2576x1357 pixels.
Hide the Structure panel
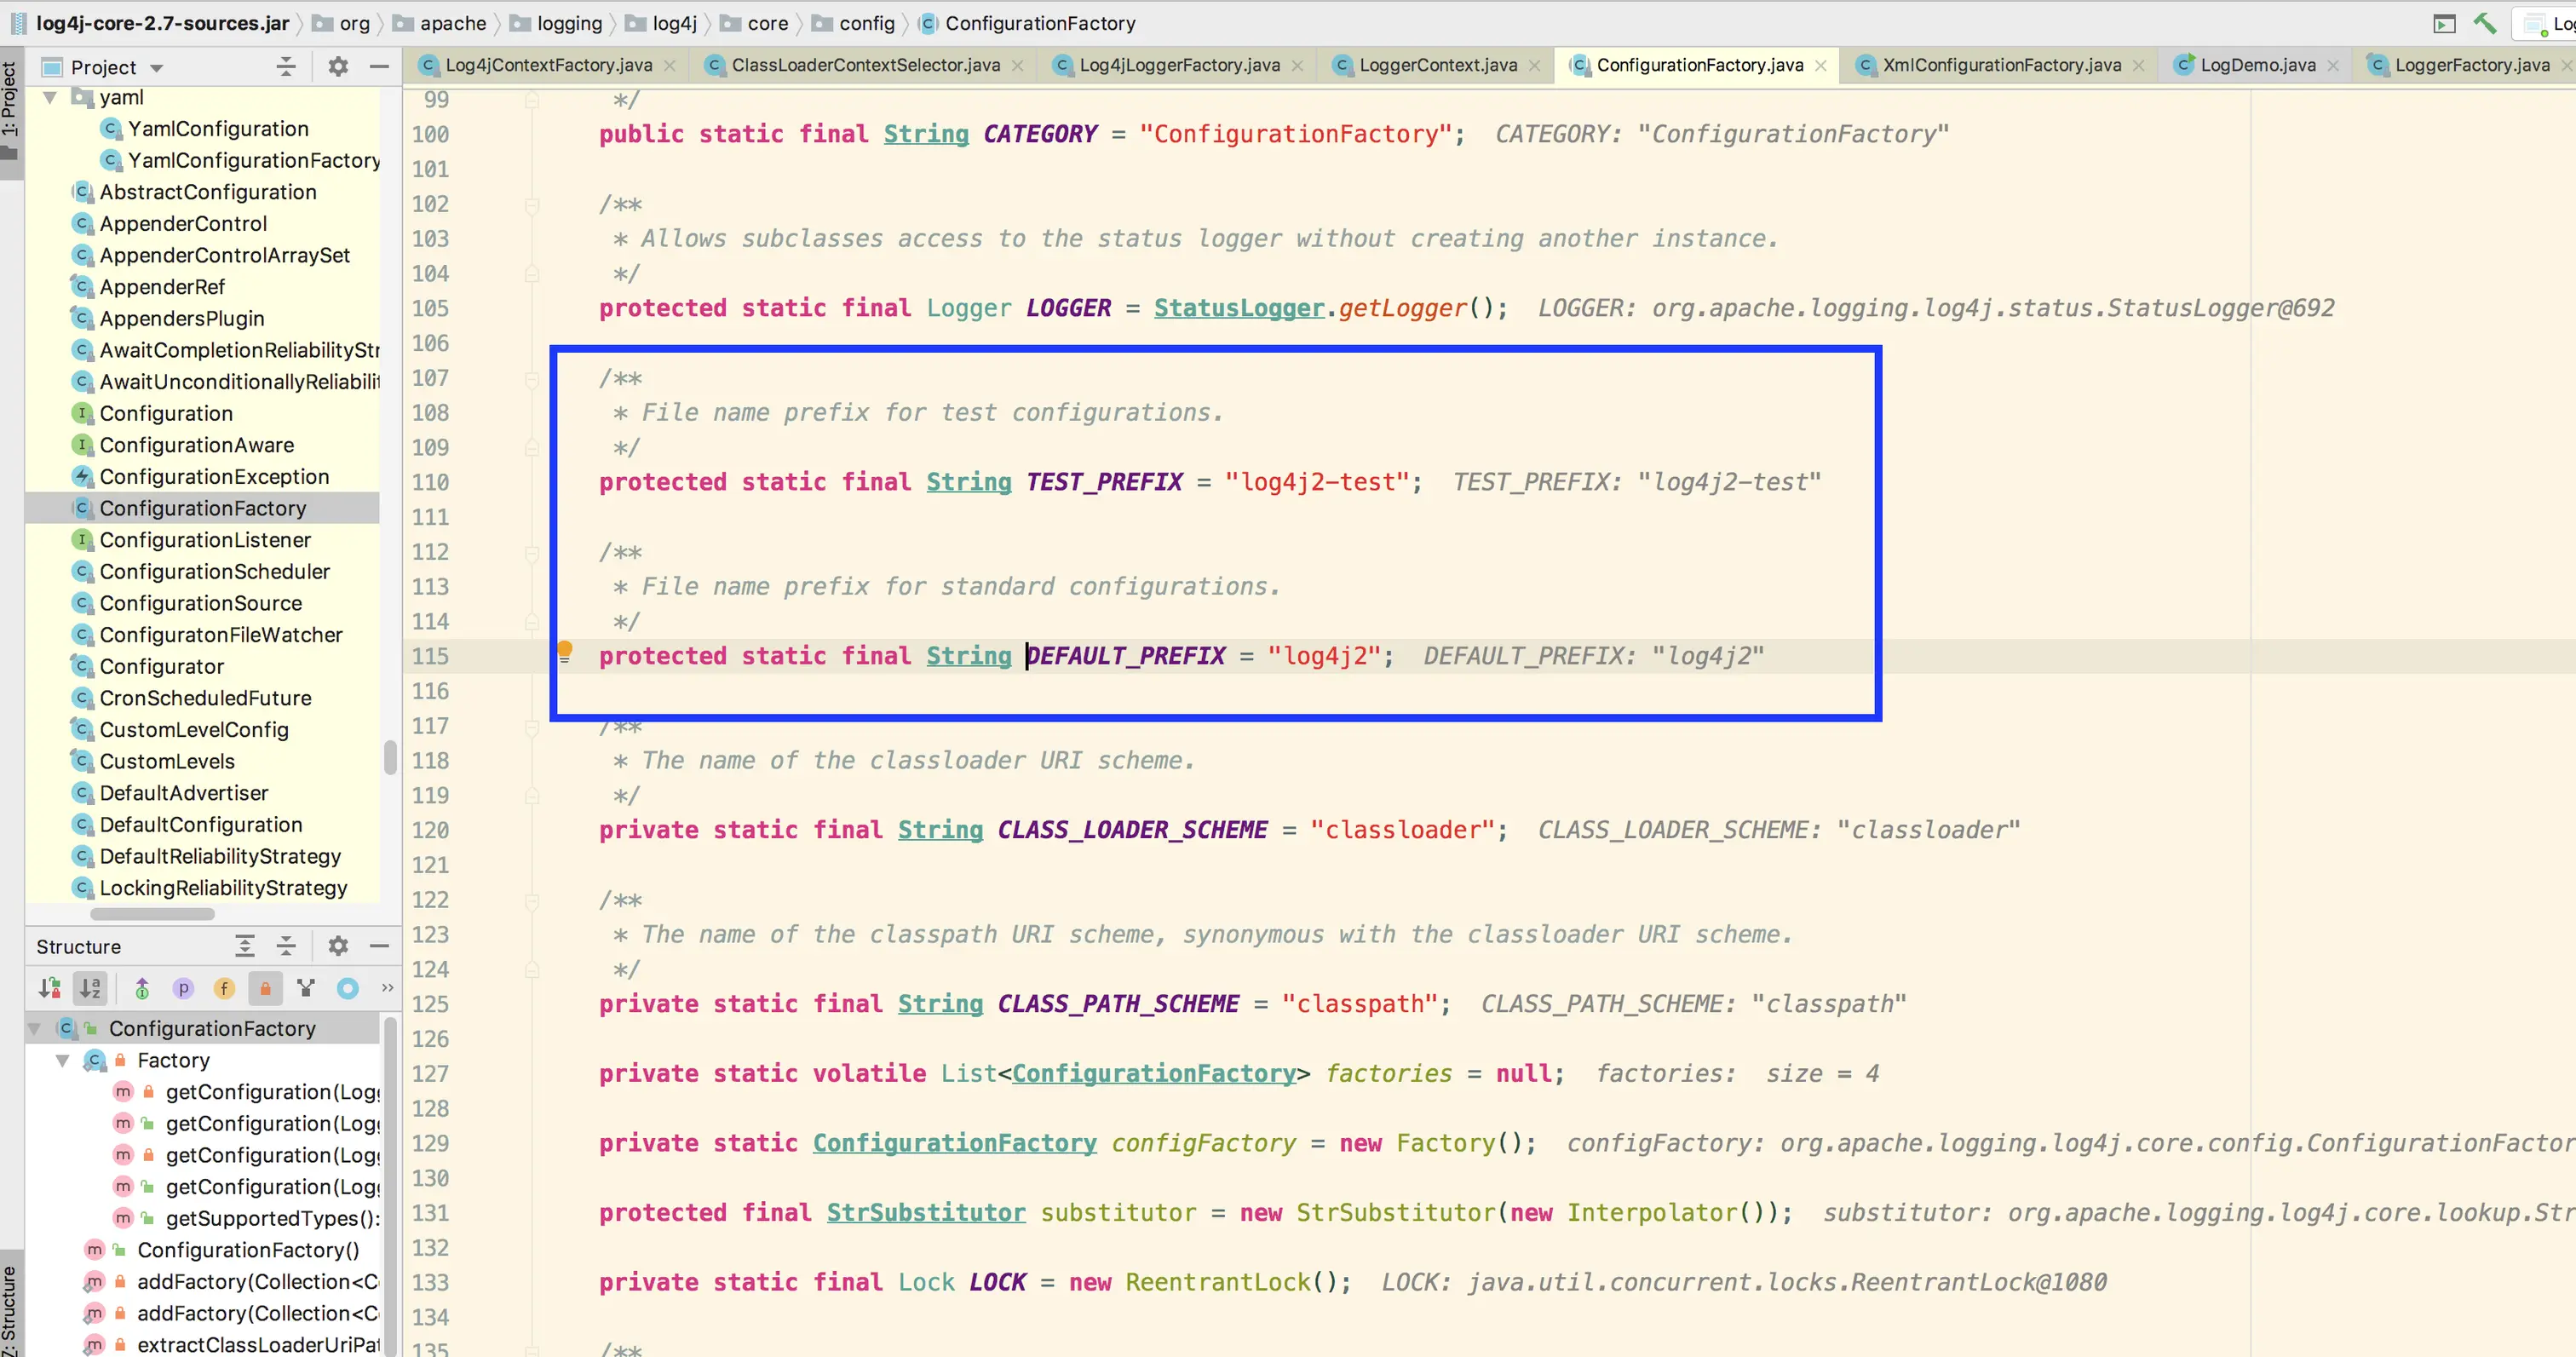coord(379,946)
